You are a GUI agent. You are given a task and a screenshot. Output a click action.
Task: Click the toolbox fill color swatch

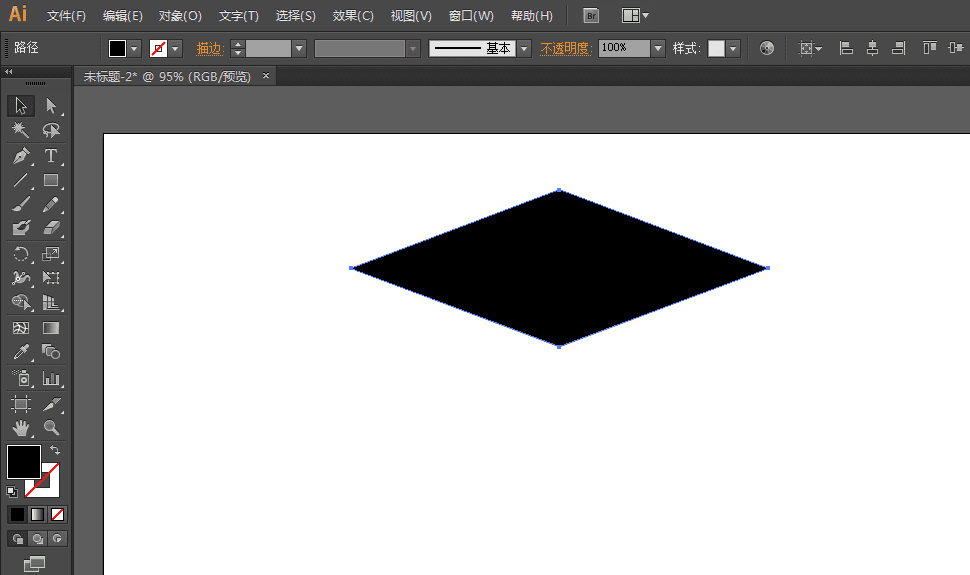[23, 462]
